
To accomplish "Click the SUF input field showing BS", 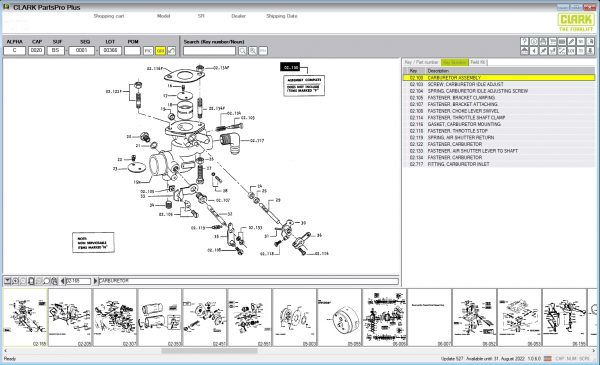I will (x=56, y=51).
